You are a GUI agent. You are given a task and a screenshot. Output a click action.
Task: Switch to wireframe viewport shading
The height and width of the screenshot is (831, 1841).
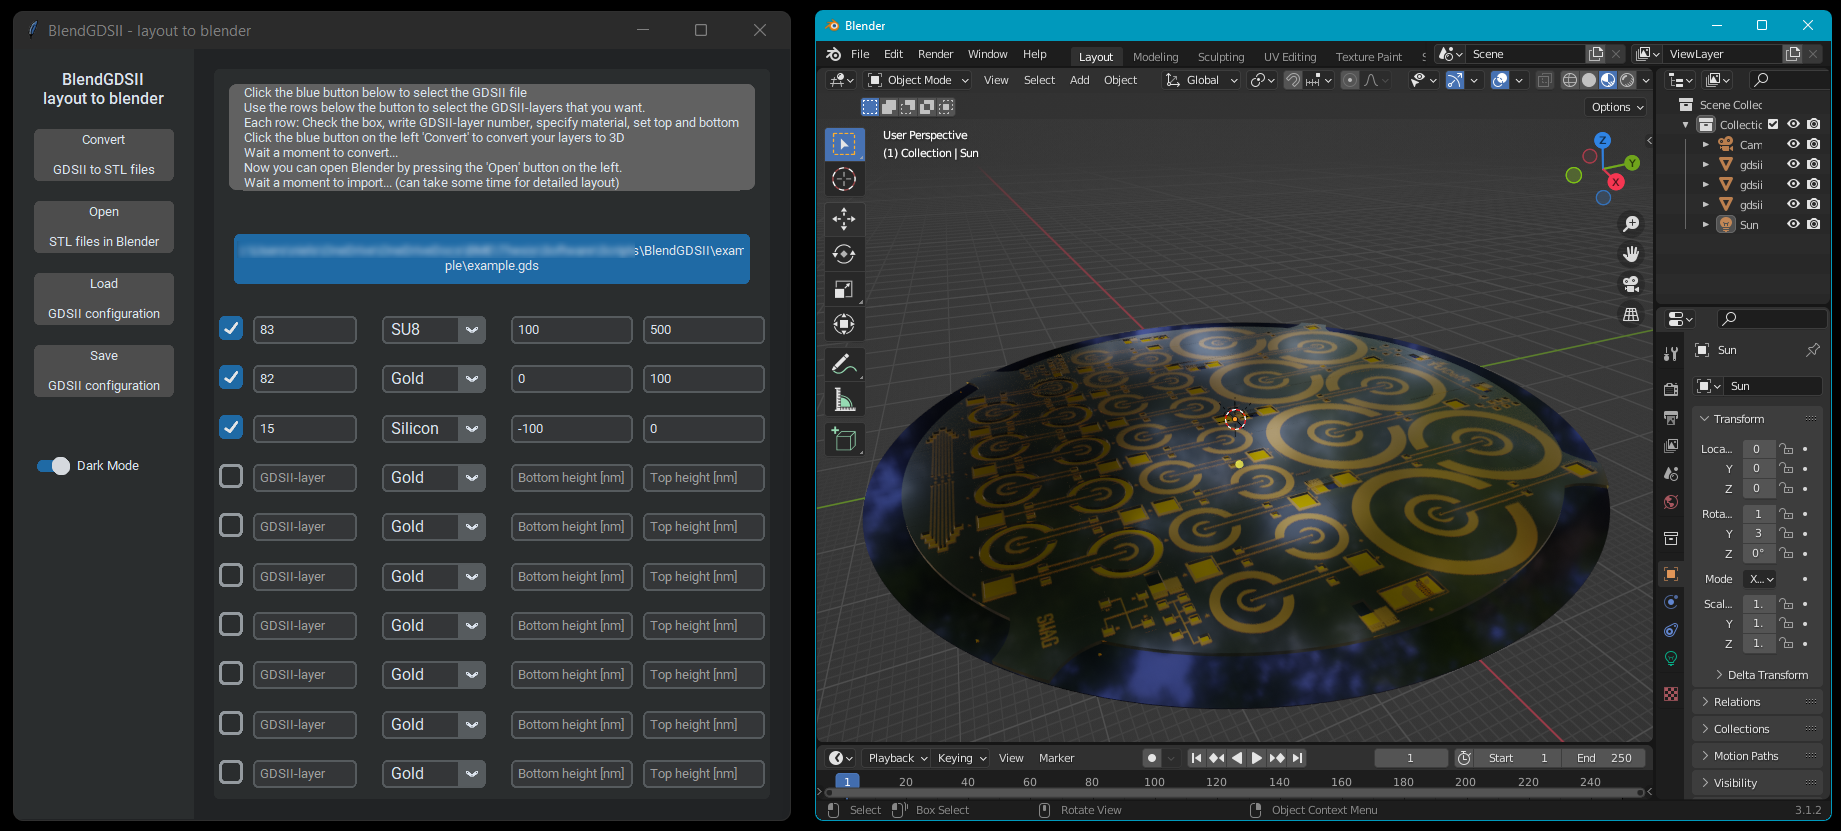(x=1569, y=80)
